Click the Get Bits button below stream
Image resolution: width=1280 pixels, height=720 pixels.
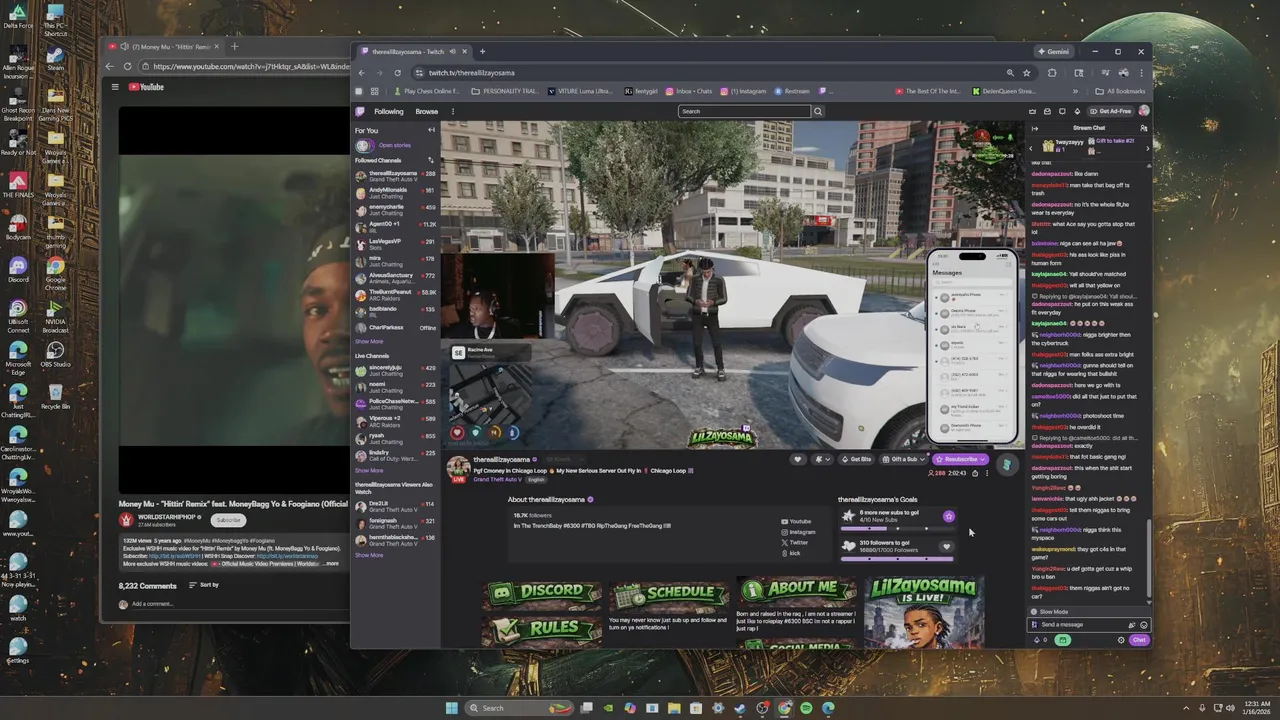[858, 459]
